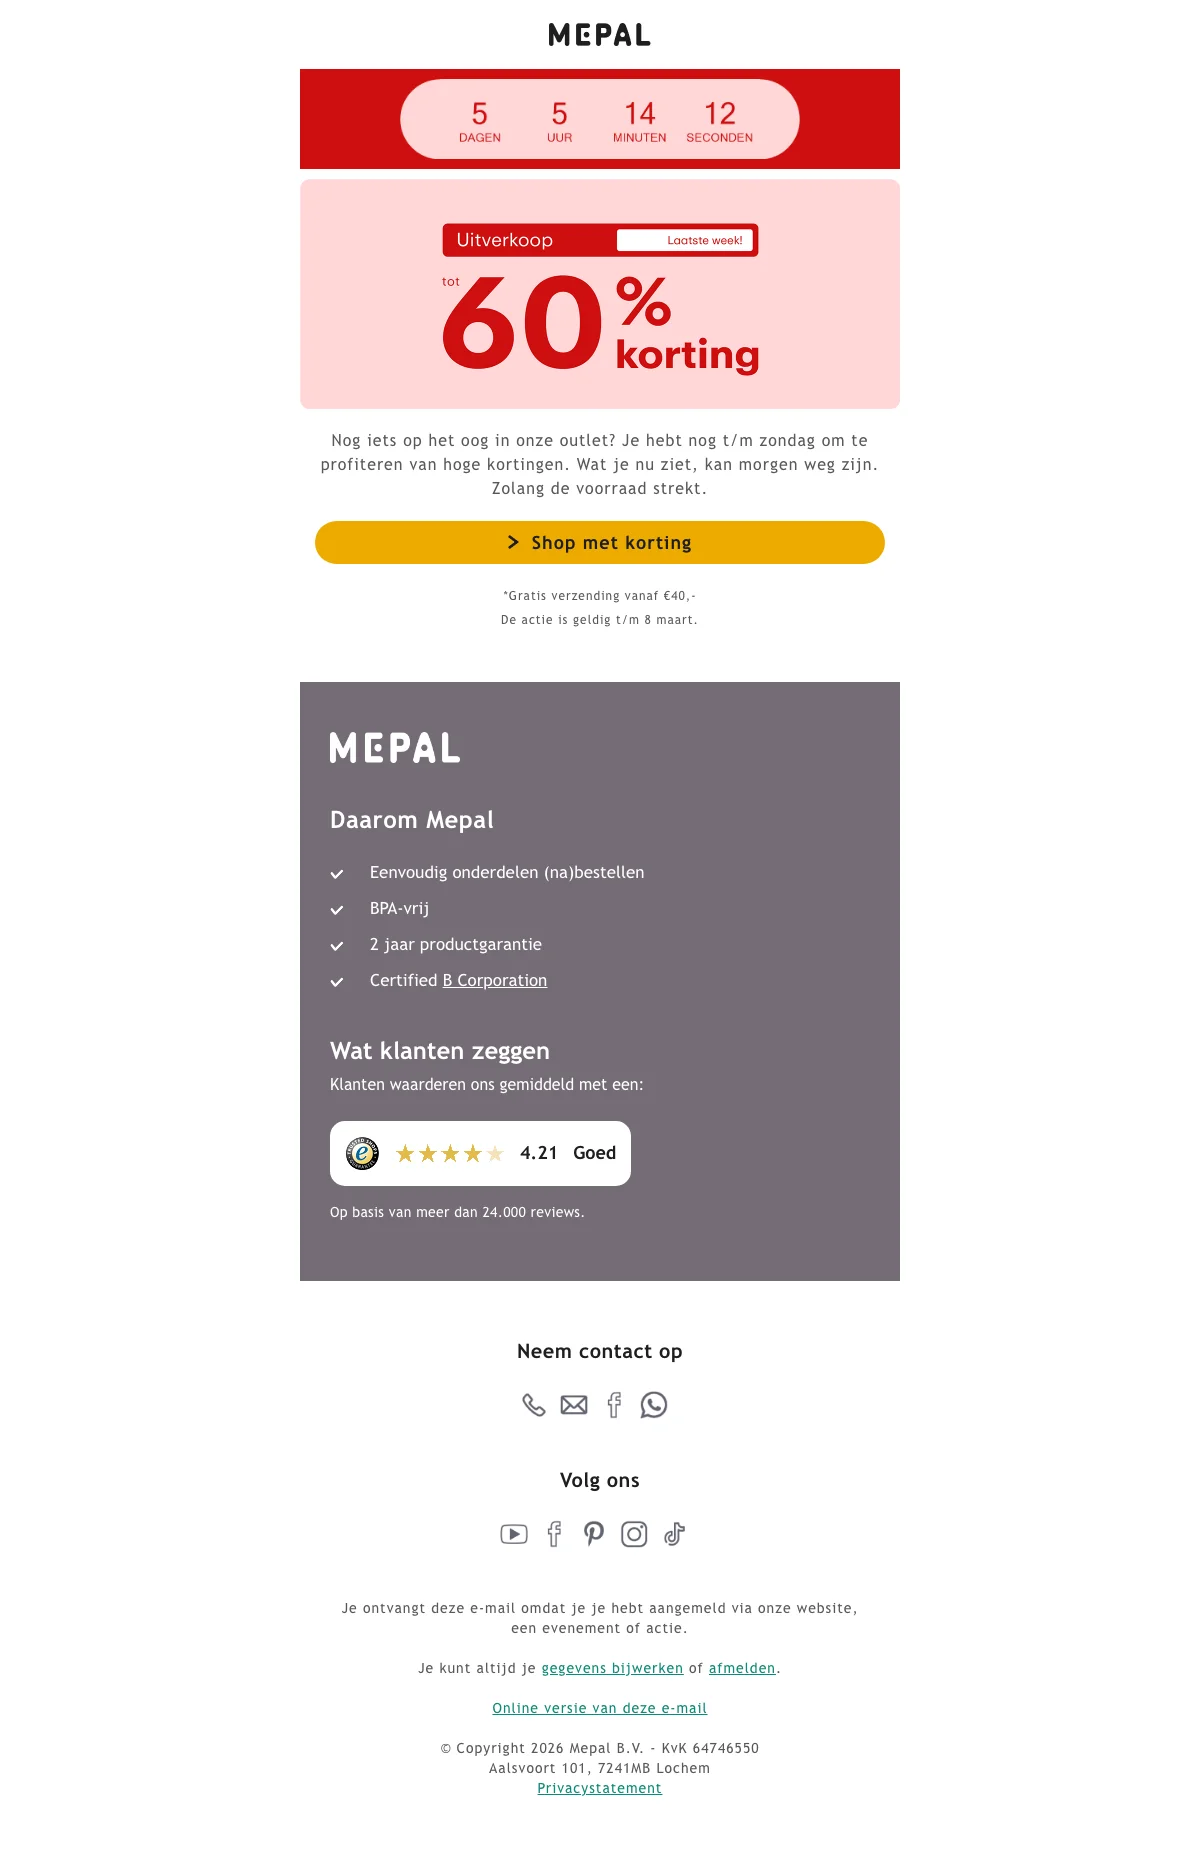The width and height of the screenshot is (1200, 1850).
Task: Click the gegevens bijwerken link
Action: (612, 1668)
